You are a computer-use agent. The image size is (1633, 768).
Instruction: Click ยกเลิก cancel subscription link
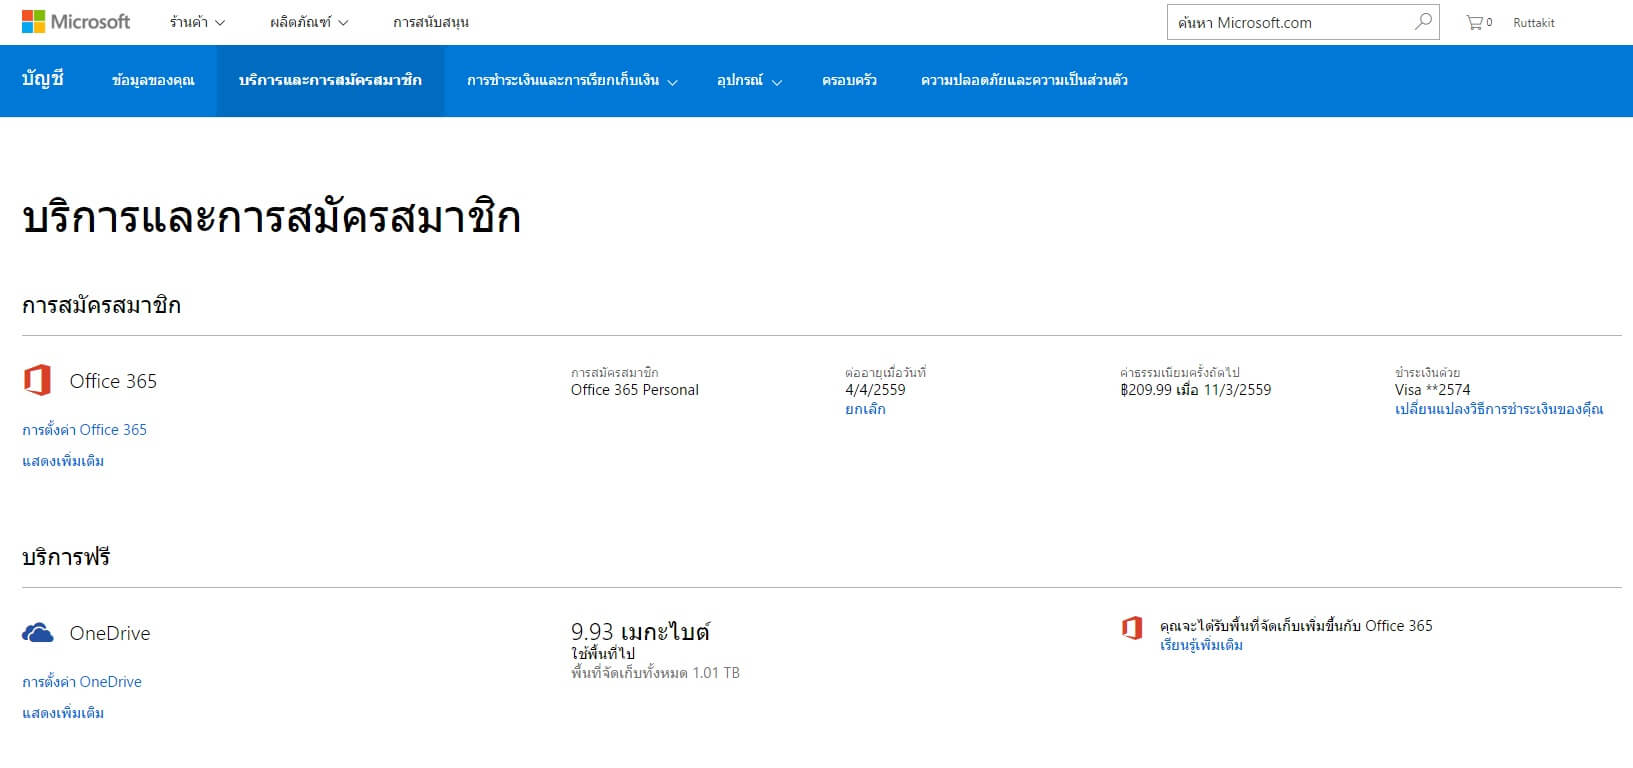[x=865, y=409]
